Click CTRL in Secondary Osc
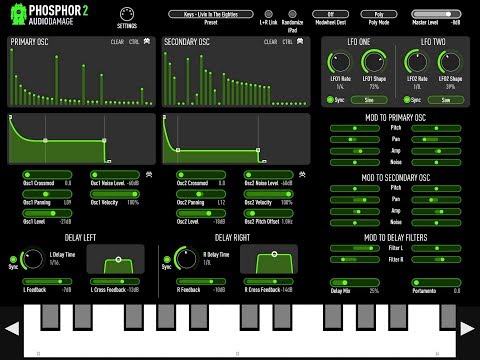The width and height of the screenshot is (480, 360). tap(287, 42)
